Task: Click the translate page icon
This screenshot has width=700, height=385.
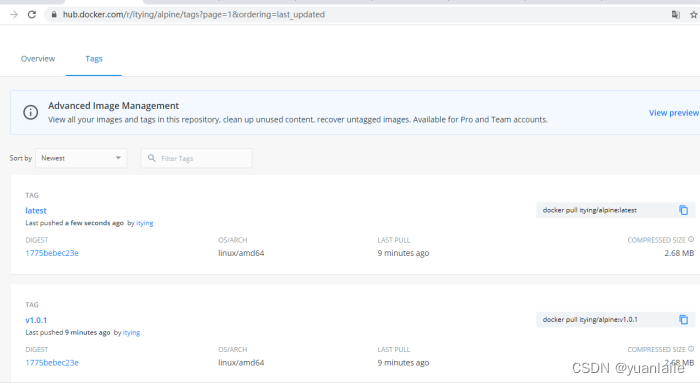Action: pos(675,14)
